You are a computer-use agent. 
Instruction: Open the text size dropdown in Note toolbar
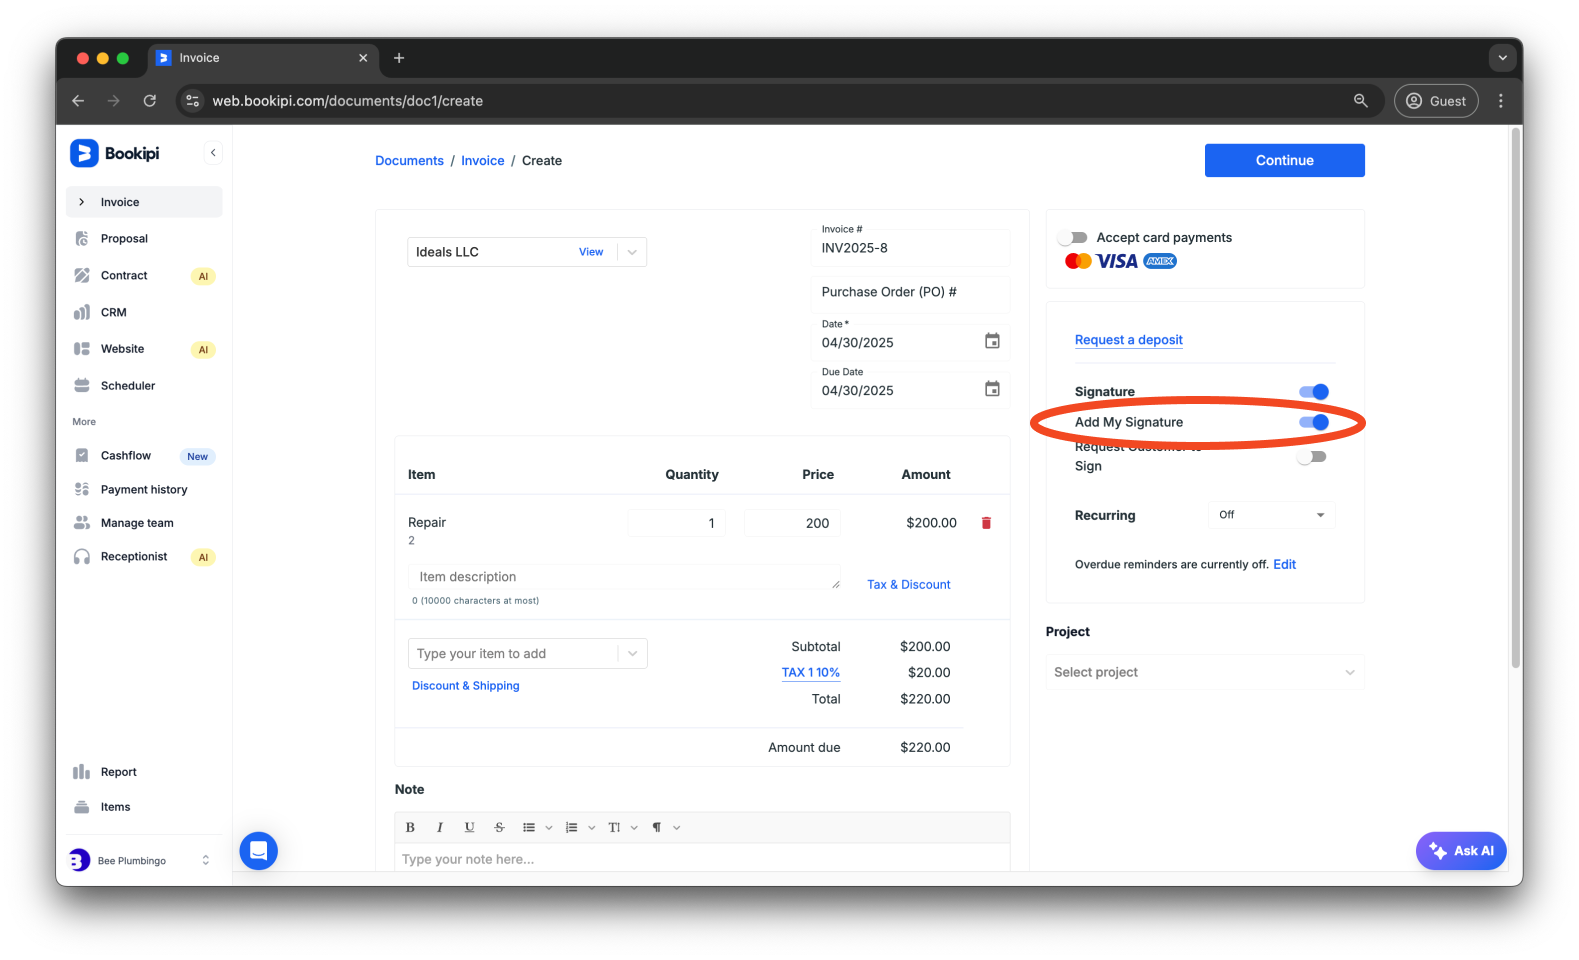(x=622, y=827)
